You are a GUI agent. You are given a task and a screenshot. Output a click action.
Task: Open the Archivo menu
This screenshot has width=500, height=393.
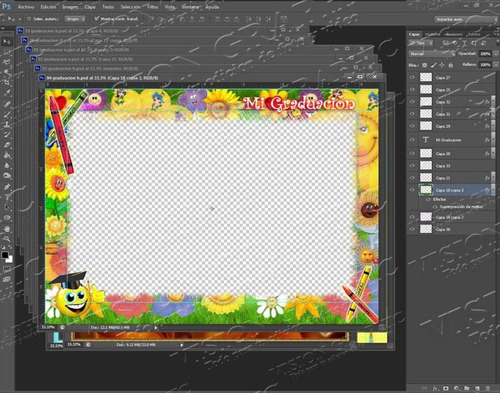tap(26, 7)
